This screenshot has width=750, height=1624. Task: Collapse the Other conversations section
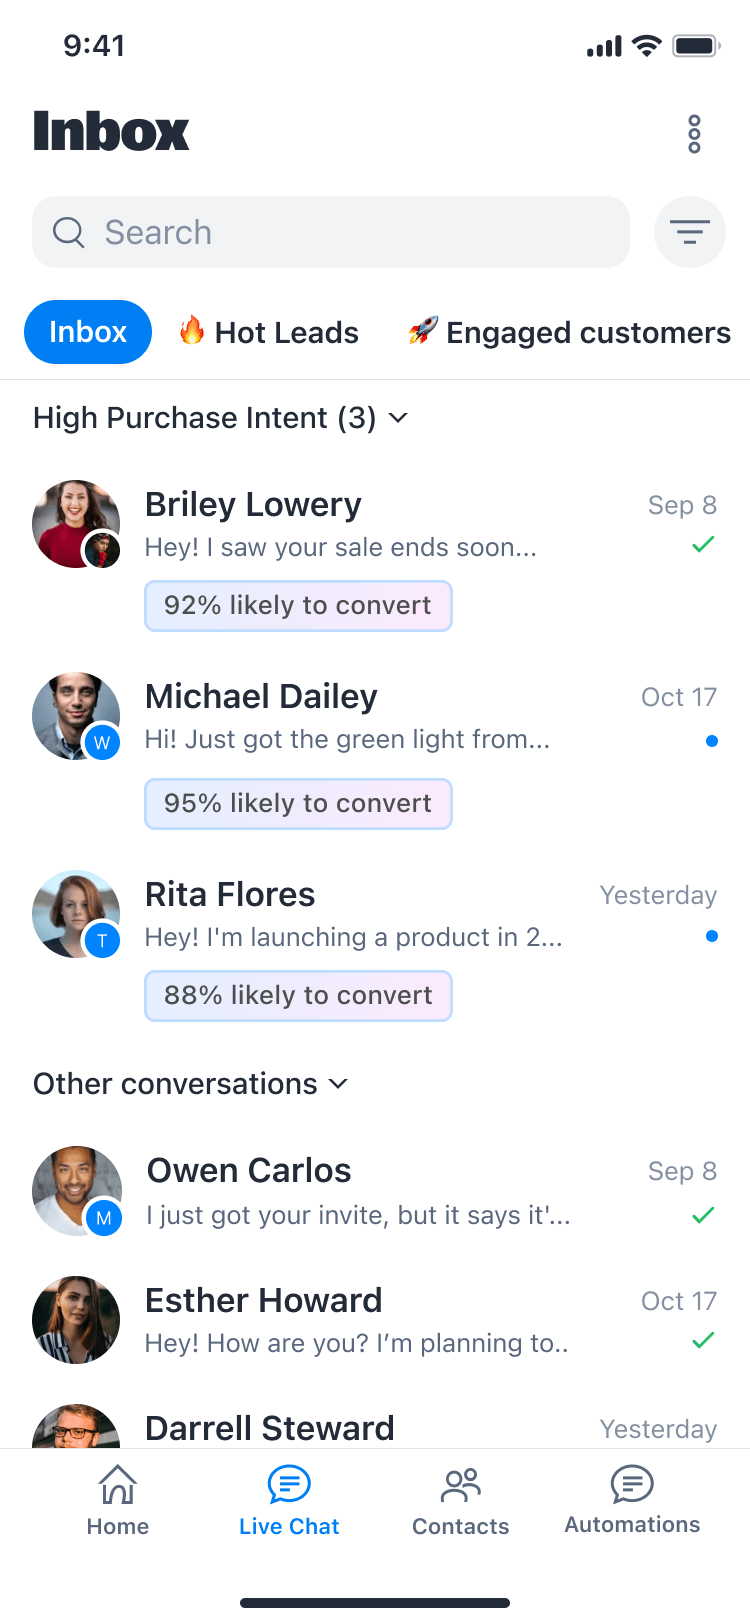(x=338, y=1084)
